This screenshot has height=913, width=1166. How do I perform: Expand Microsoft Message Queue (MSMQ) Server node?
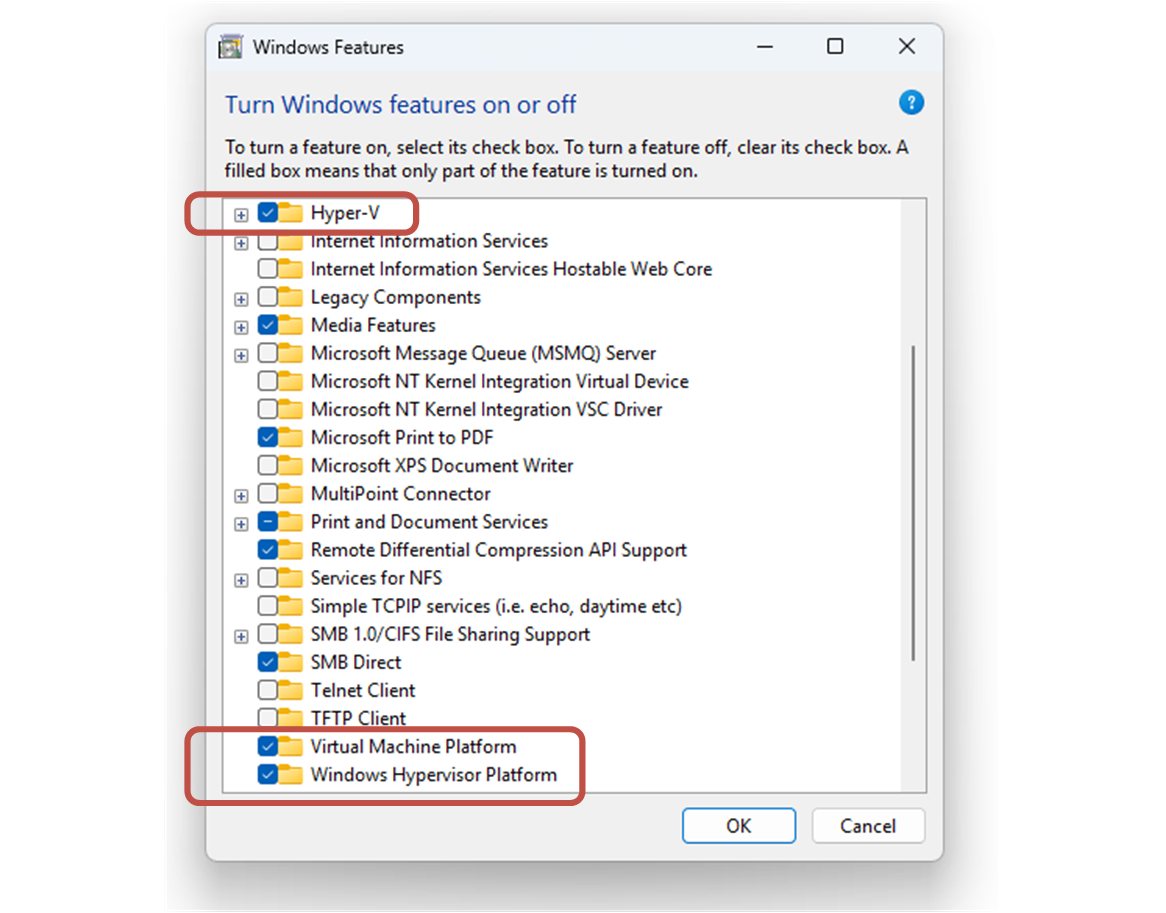(241, 355)
